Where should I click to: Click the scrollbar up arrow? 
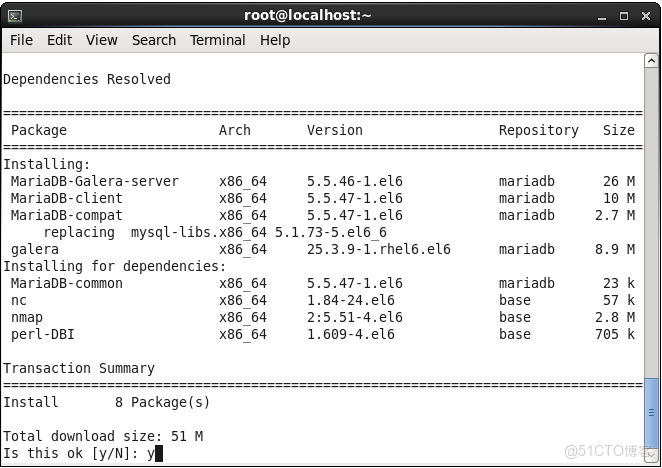pos(651,60)
